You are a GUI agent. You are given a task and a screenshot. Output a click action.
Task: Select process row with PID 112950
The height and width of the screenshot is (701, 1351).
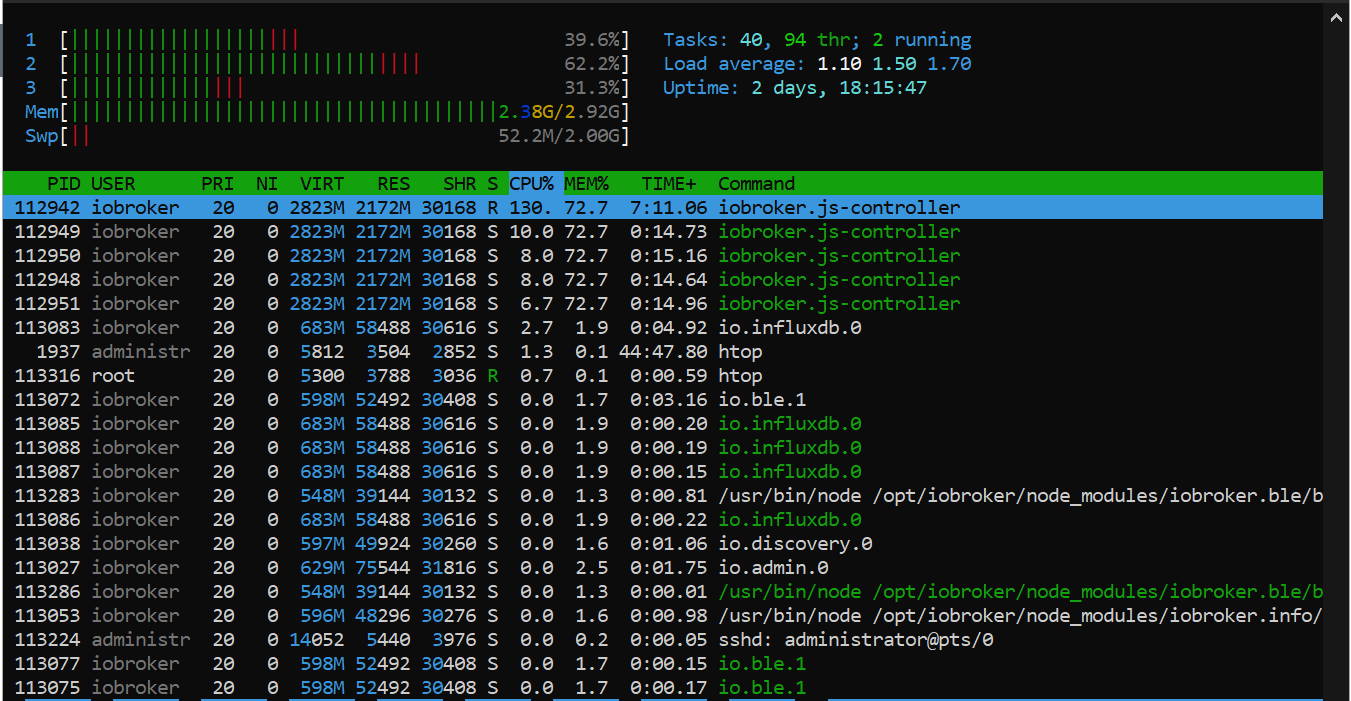coord(663,256)
